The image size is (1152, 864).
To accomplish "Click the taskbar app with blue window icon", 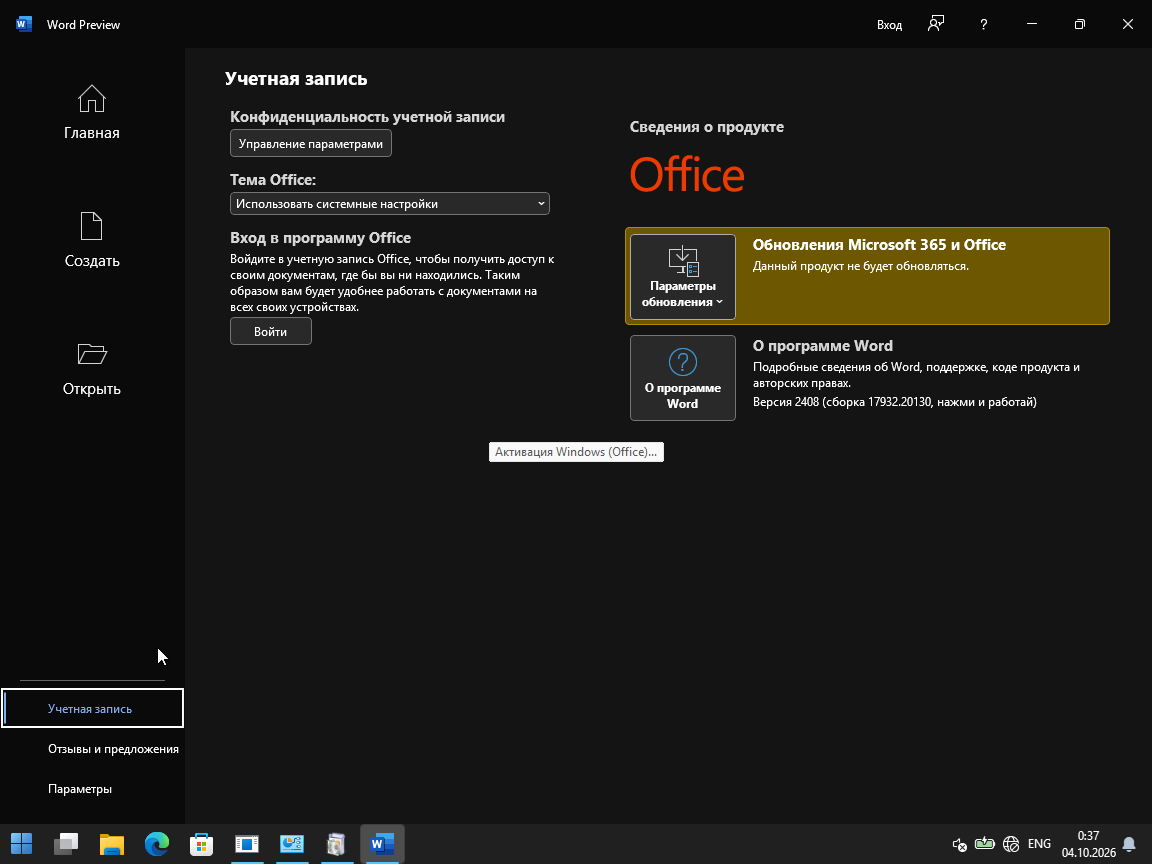I will pyautogui.click(x=247, y=843).
